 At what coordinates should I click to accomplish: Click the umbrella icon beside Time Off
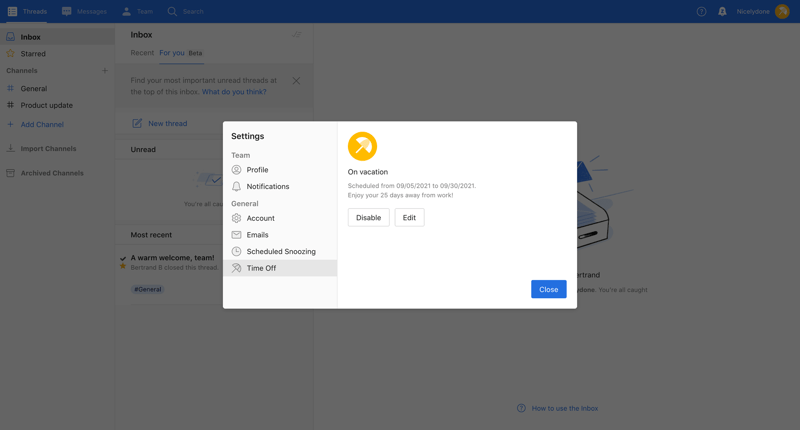236,268
